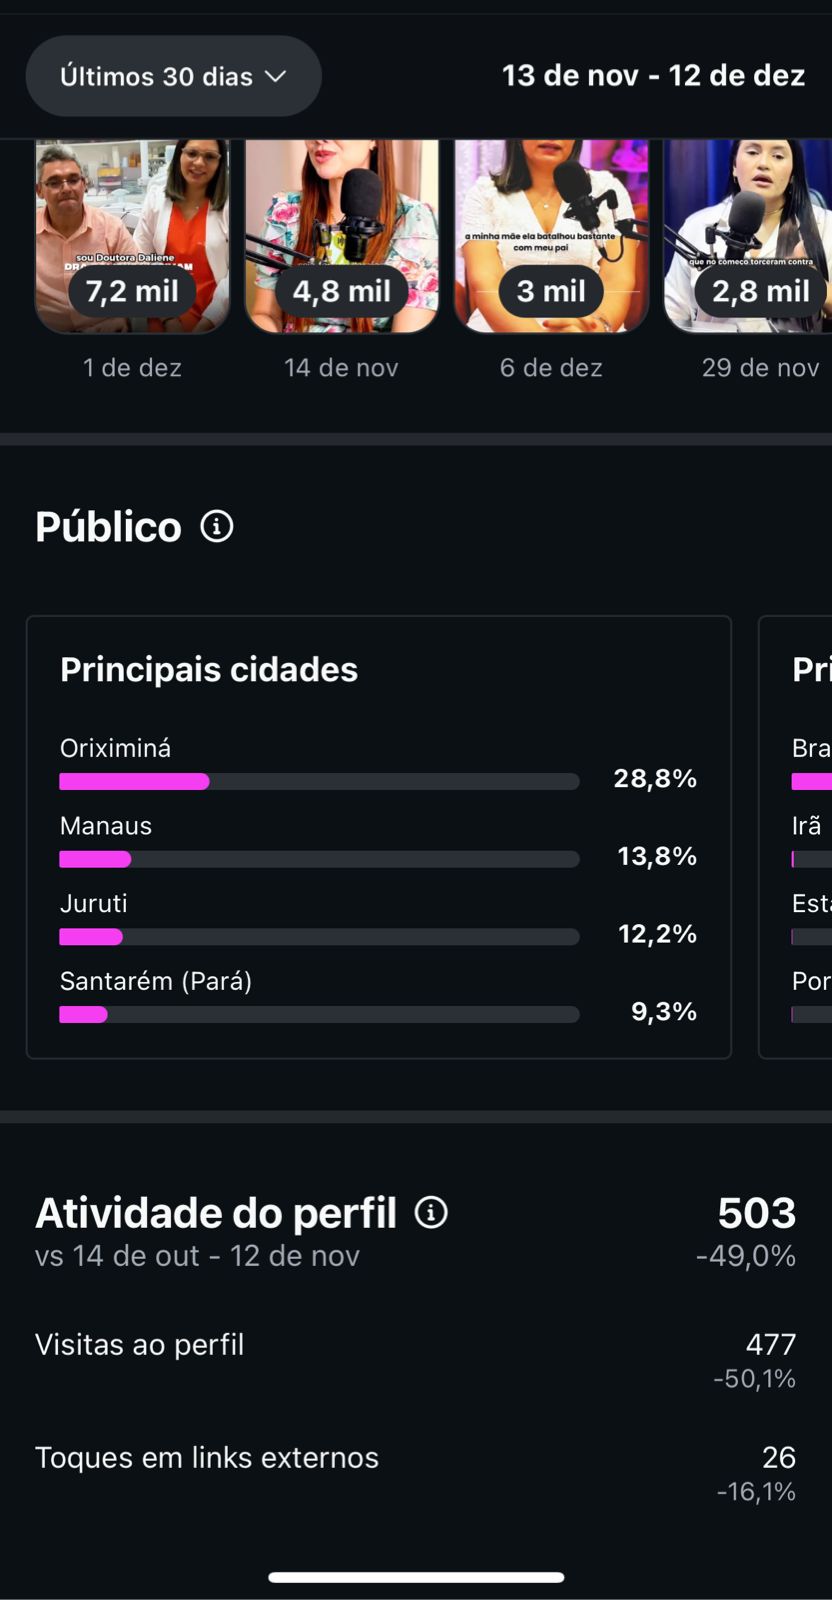832x1600 pixels.
Task: Tap the Principais cidades card title
Action: pos(209,670)
